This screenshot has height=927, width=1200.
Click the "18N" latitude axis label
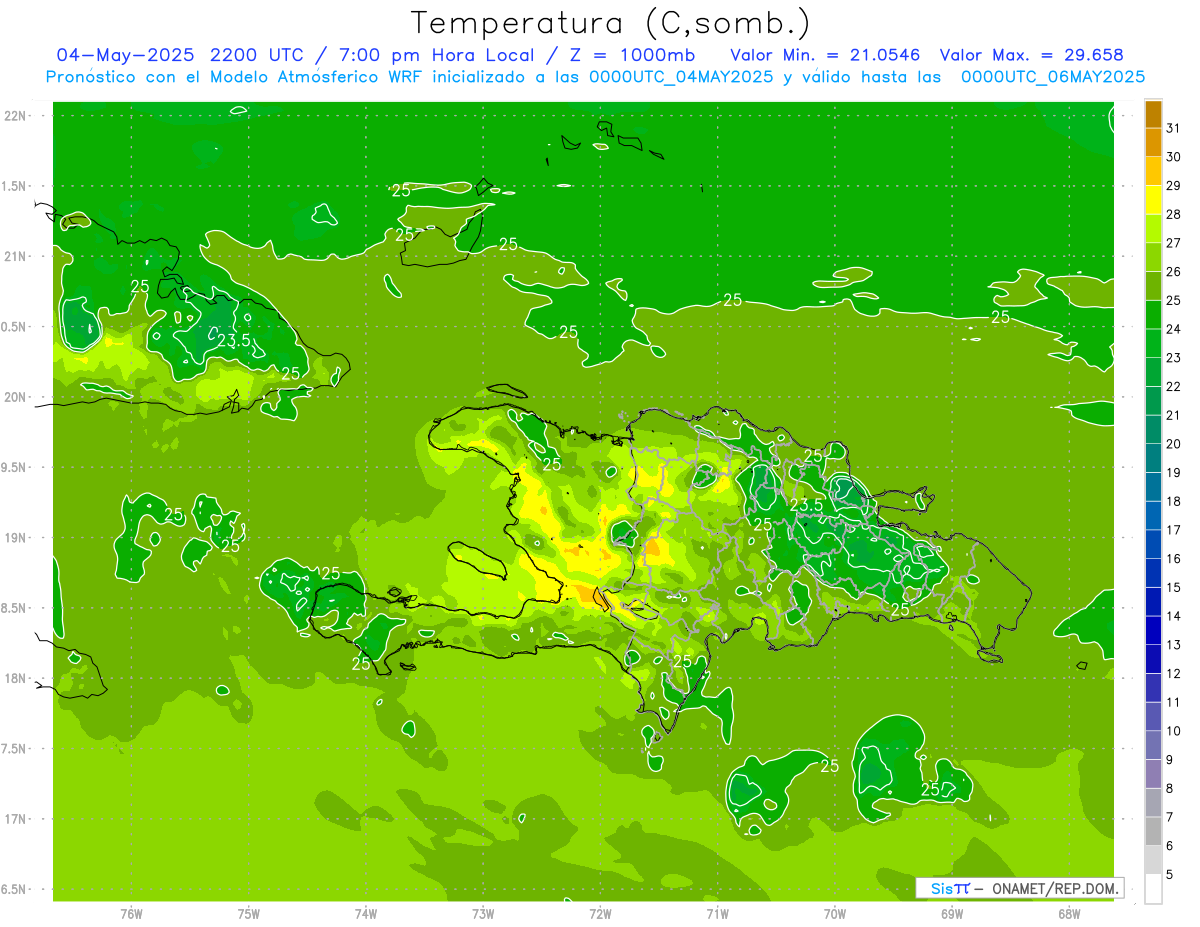click(x=17, y=679)
